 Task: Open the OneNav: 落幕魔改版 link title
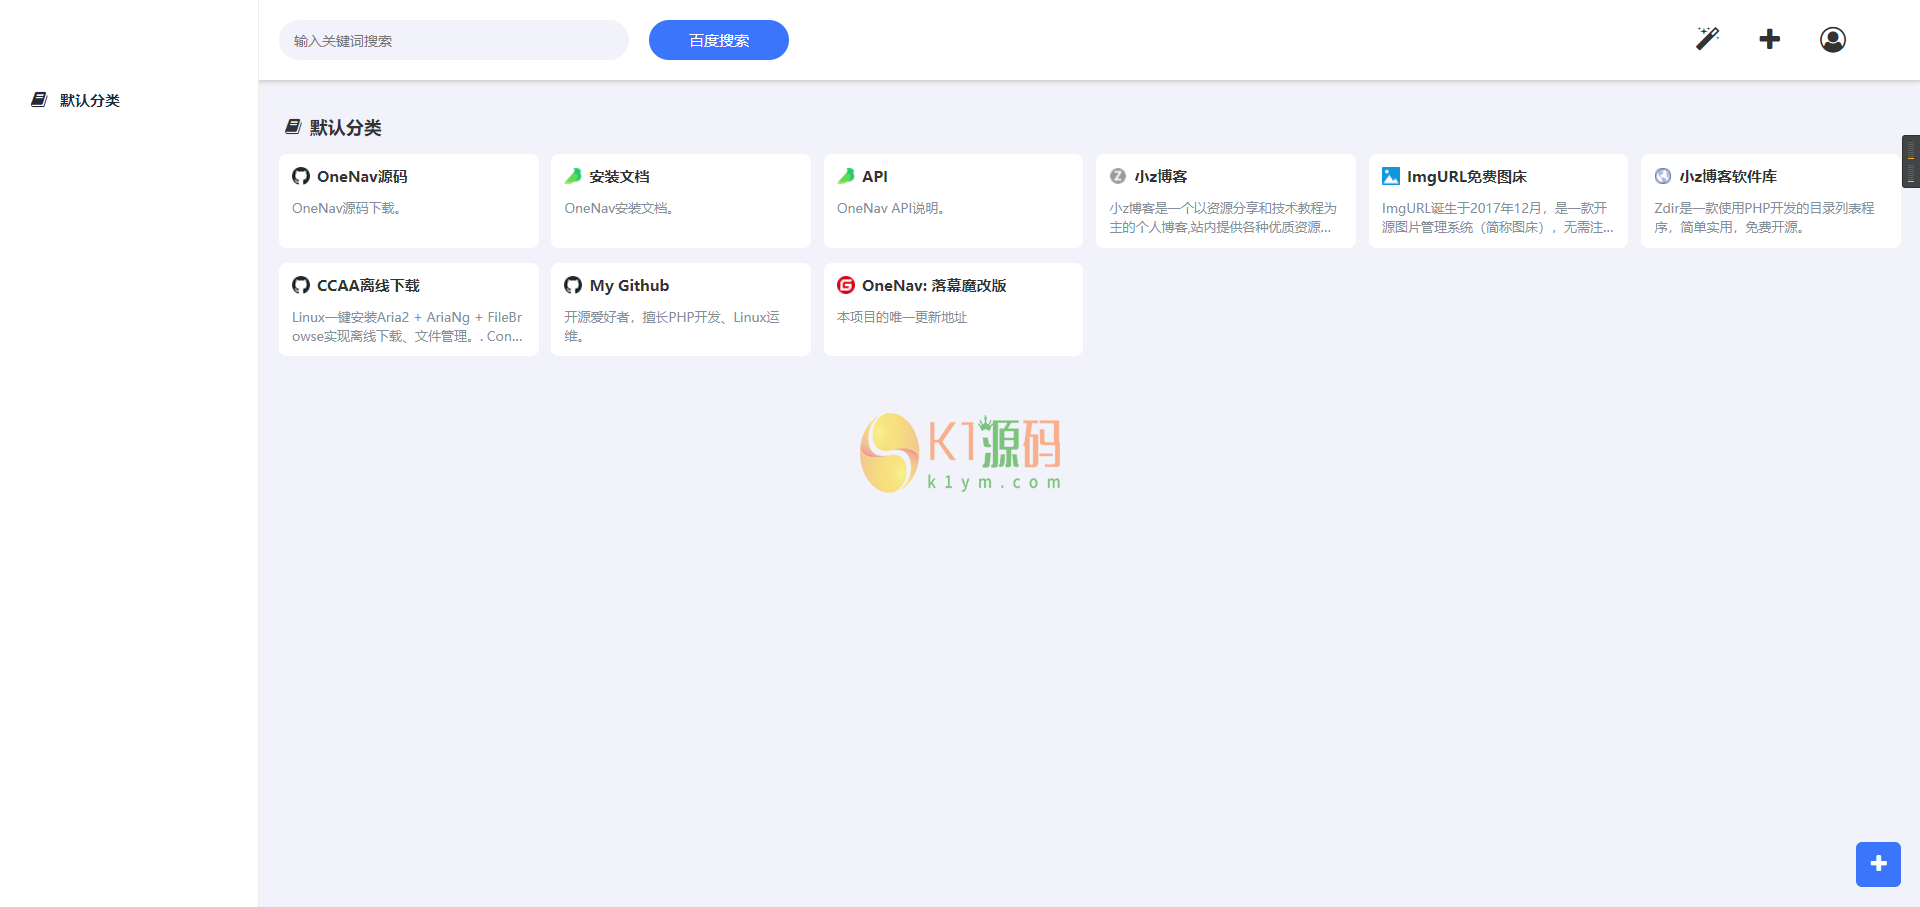(x=934, y=285)
